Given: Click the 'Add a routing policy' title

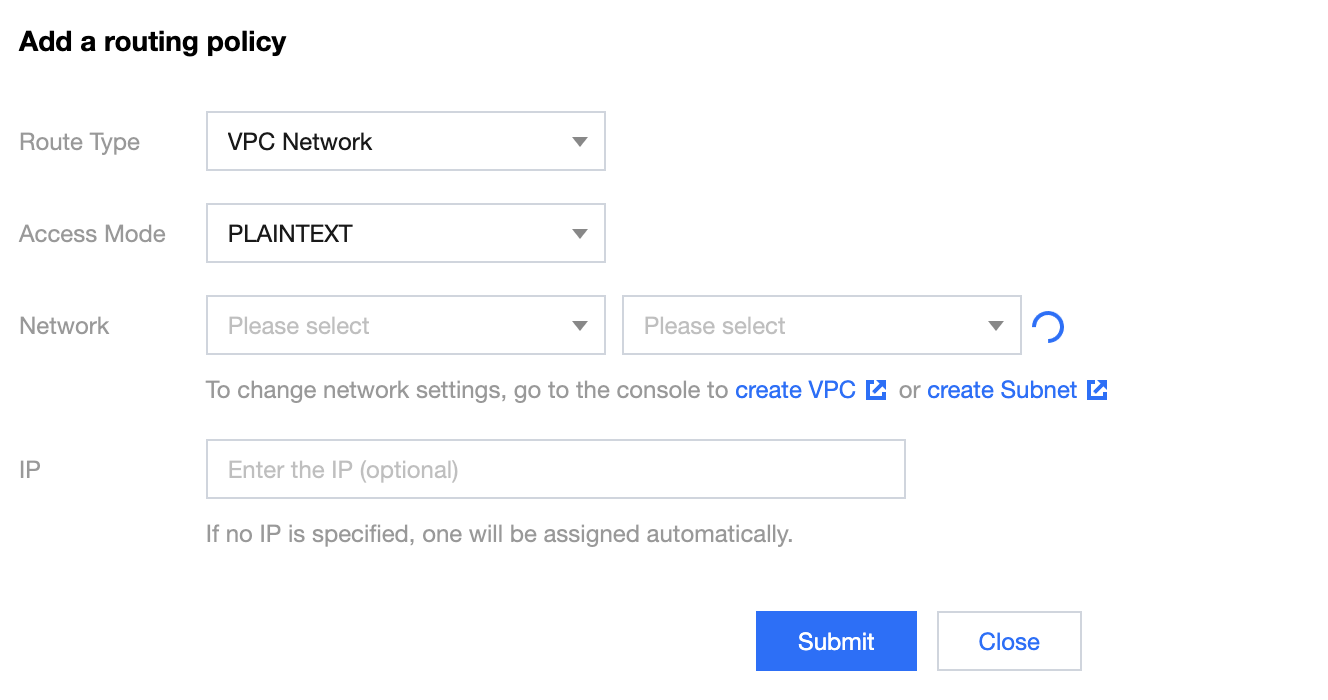Looking at the screenshot, I should pyautogui.click(x=153, y=42).
